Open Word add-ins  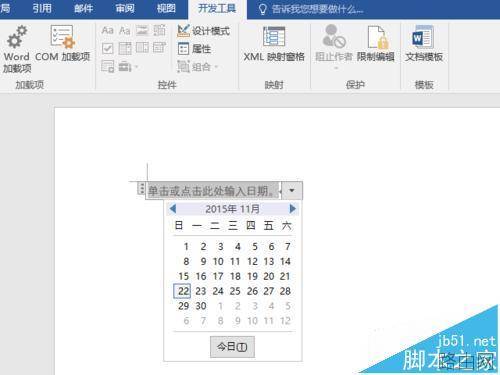(17, 48)
